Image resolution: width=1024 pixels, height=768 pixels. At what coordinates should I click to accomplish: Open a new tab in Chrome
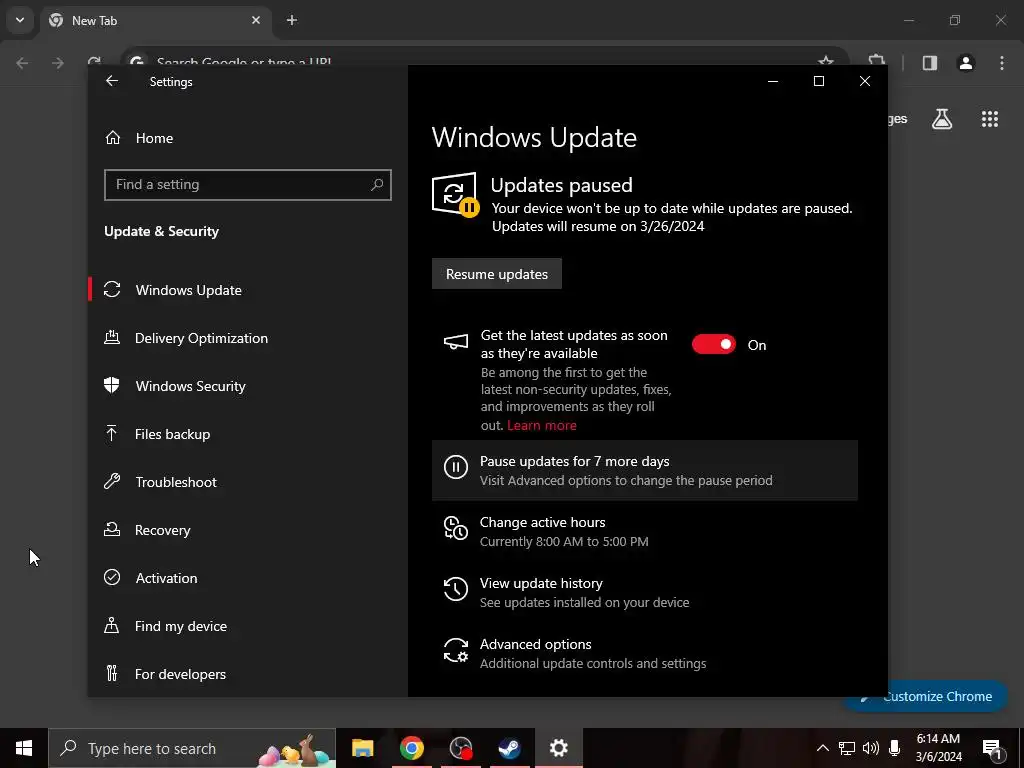292,20
